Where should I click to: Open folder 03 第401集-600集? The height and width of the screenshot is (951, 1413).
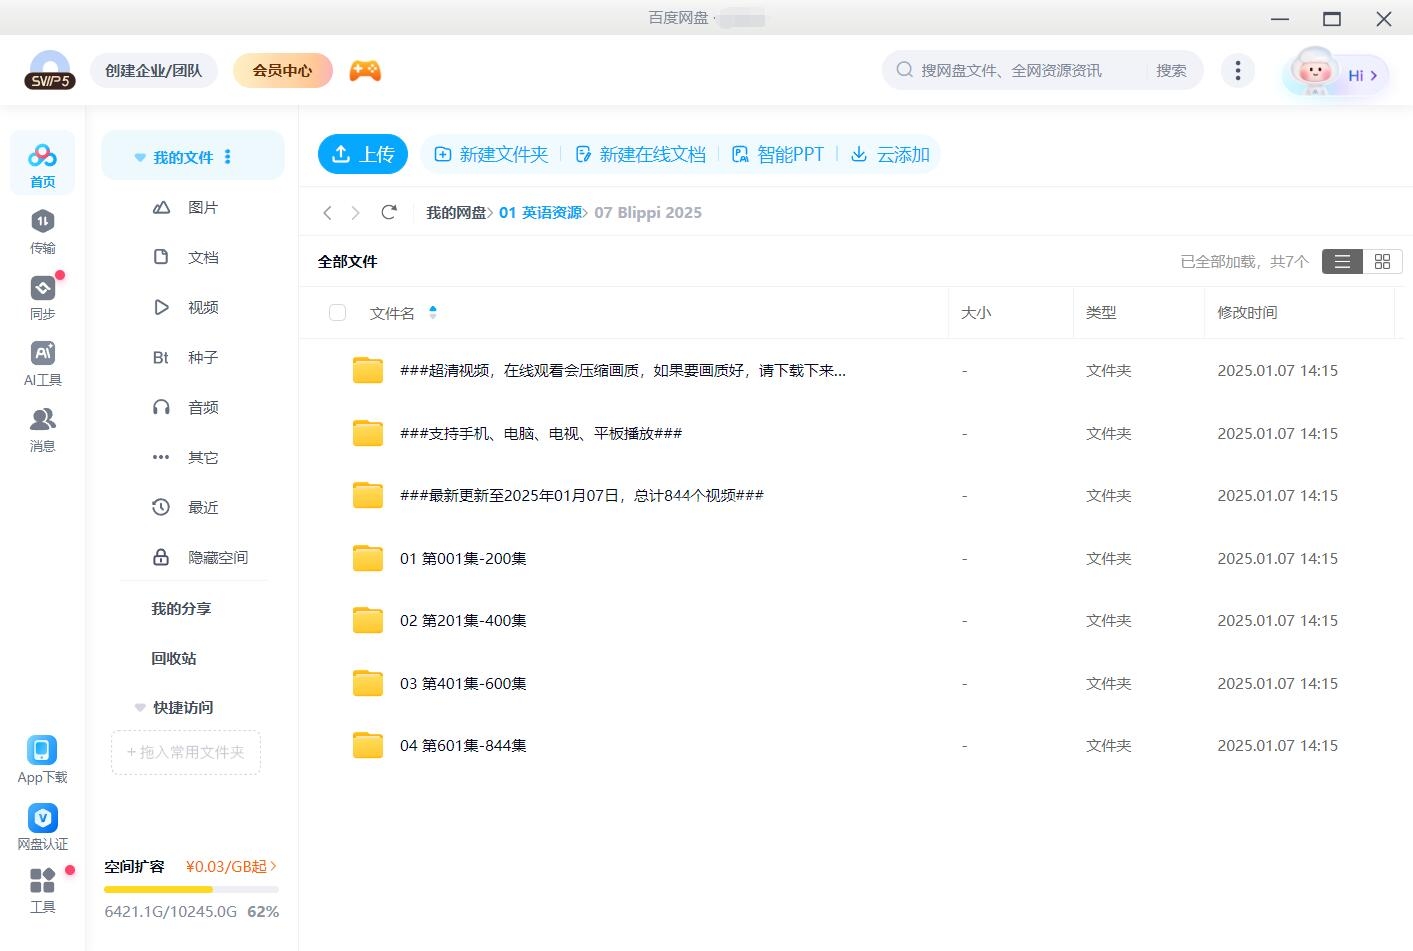tap(463, 683)
